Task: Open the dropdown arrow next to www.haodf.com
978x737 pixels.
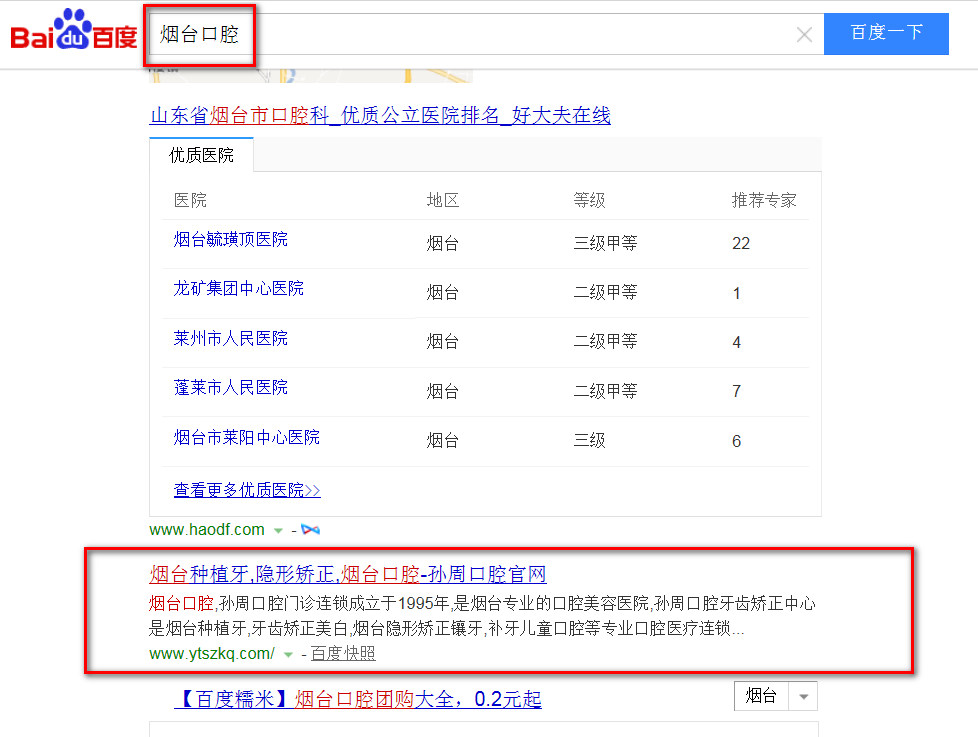Action: point(280,530)
